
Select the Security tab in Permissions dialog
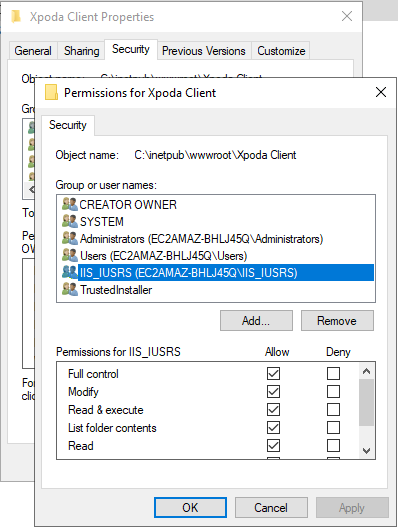tap(68, 125)
